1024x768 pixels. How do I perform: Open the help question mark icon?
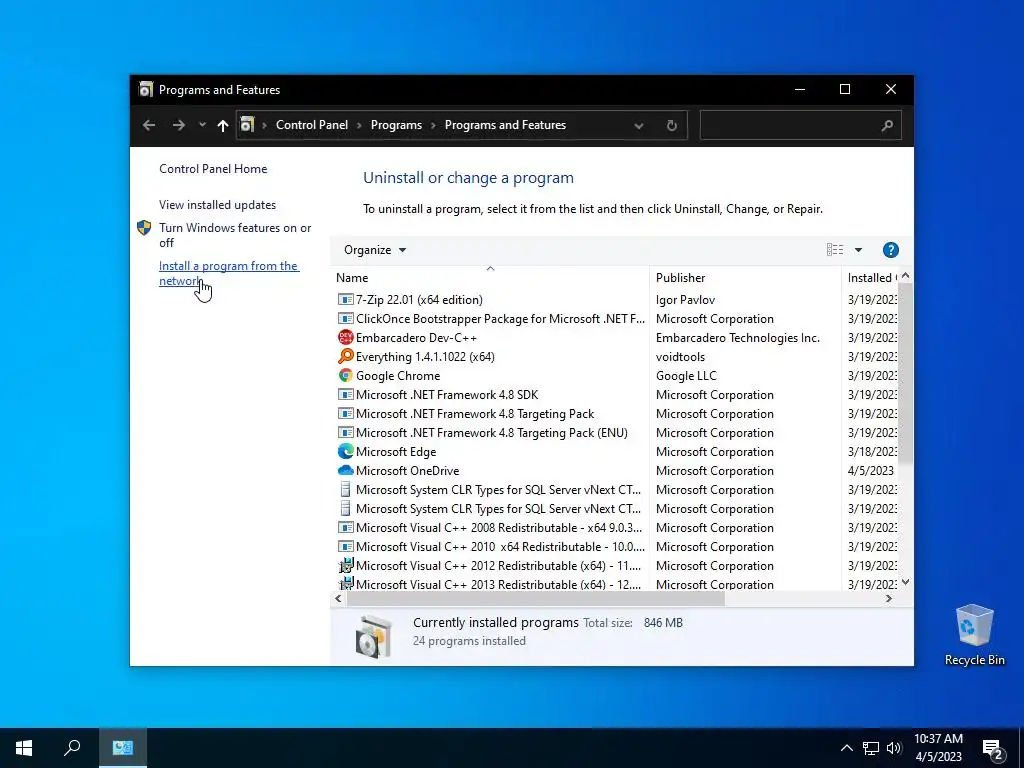(890, 250)
